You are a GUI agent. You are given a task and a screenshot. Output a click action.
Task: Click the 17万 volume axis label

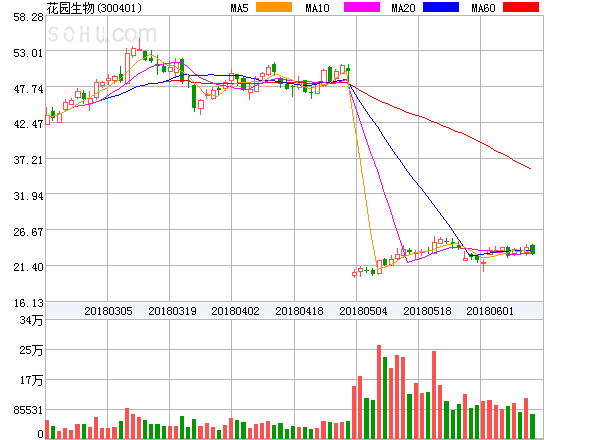(x=31, y=380)
